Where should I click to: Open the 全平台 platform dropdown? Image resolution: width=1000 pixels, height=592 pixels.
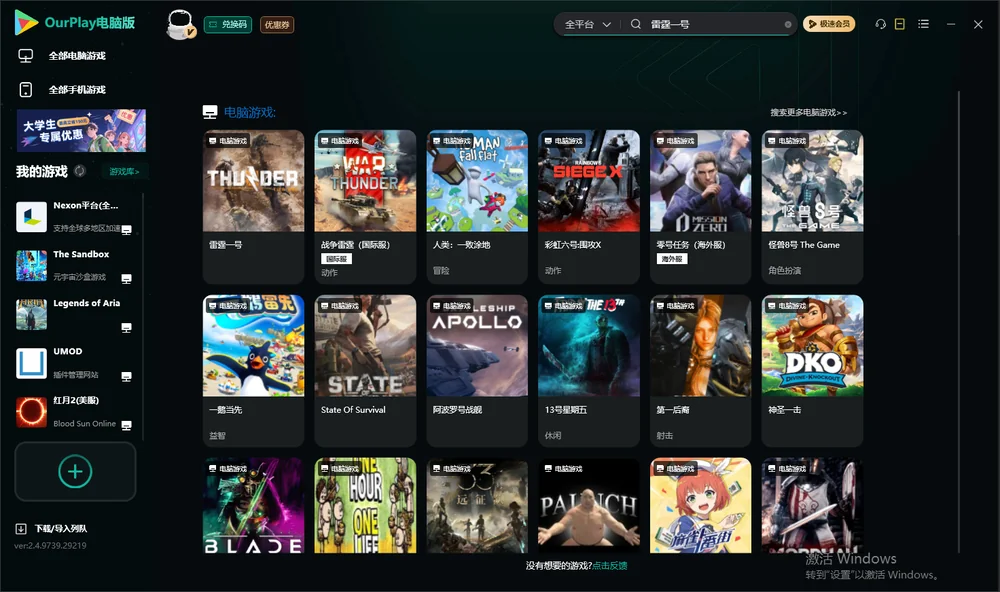point(587,24)
